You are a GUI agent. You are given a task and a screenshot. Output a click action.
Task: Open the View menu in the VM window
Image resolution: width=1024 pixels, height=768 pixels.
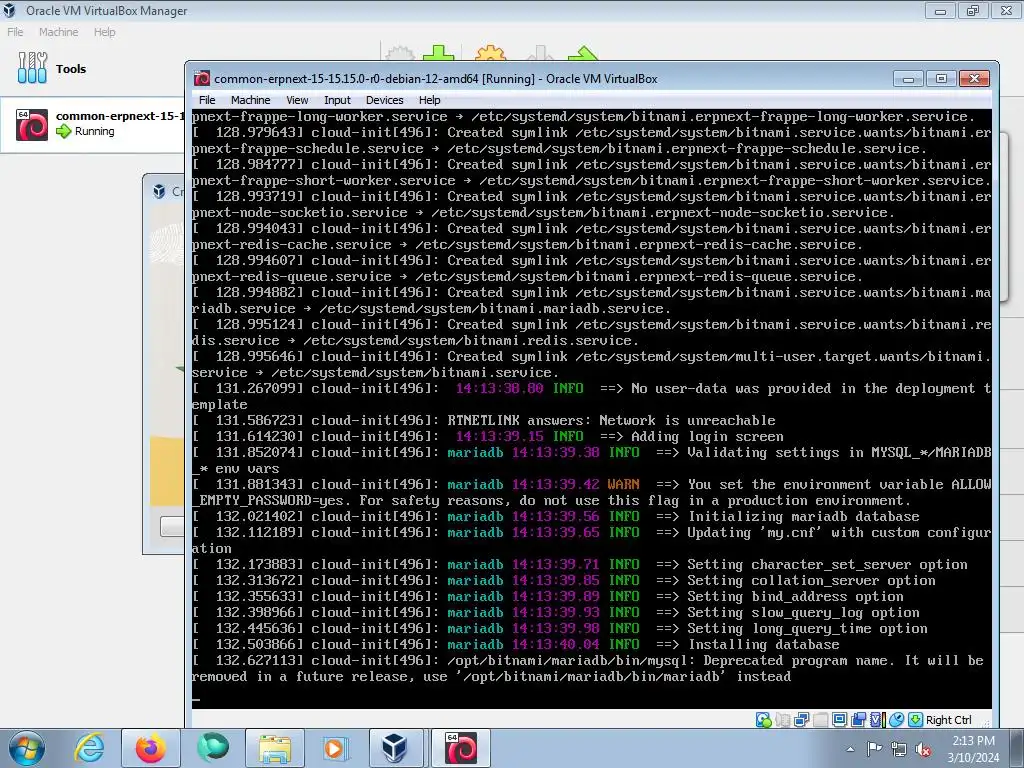[296, 100]
